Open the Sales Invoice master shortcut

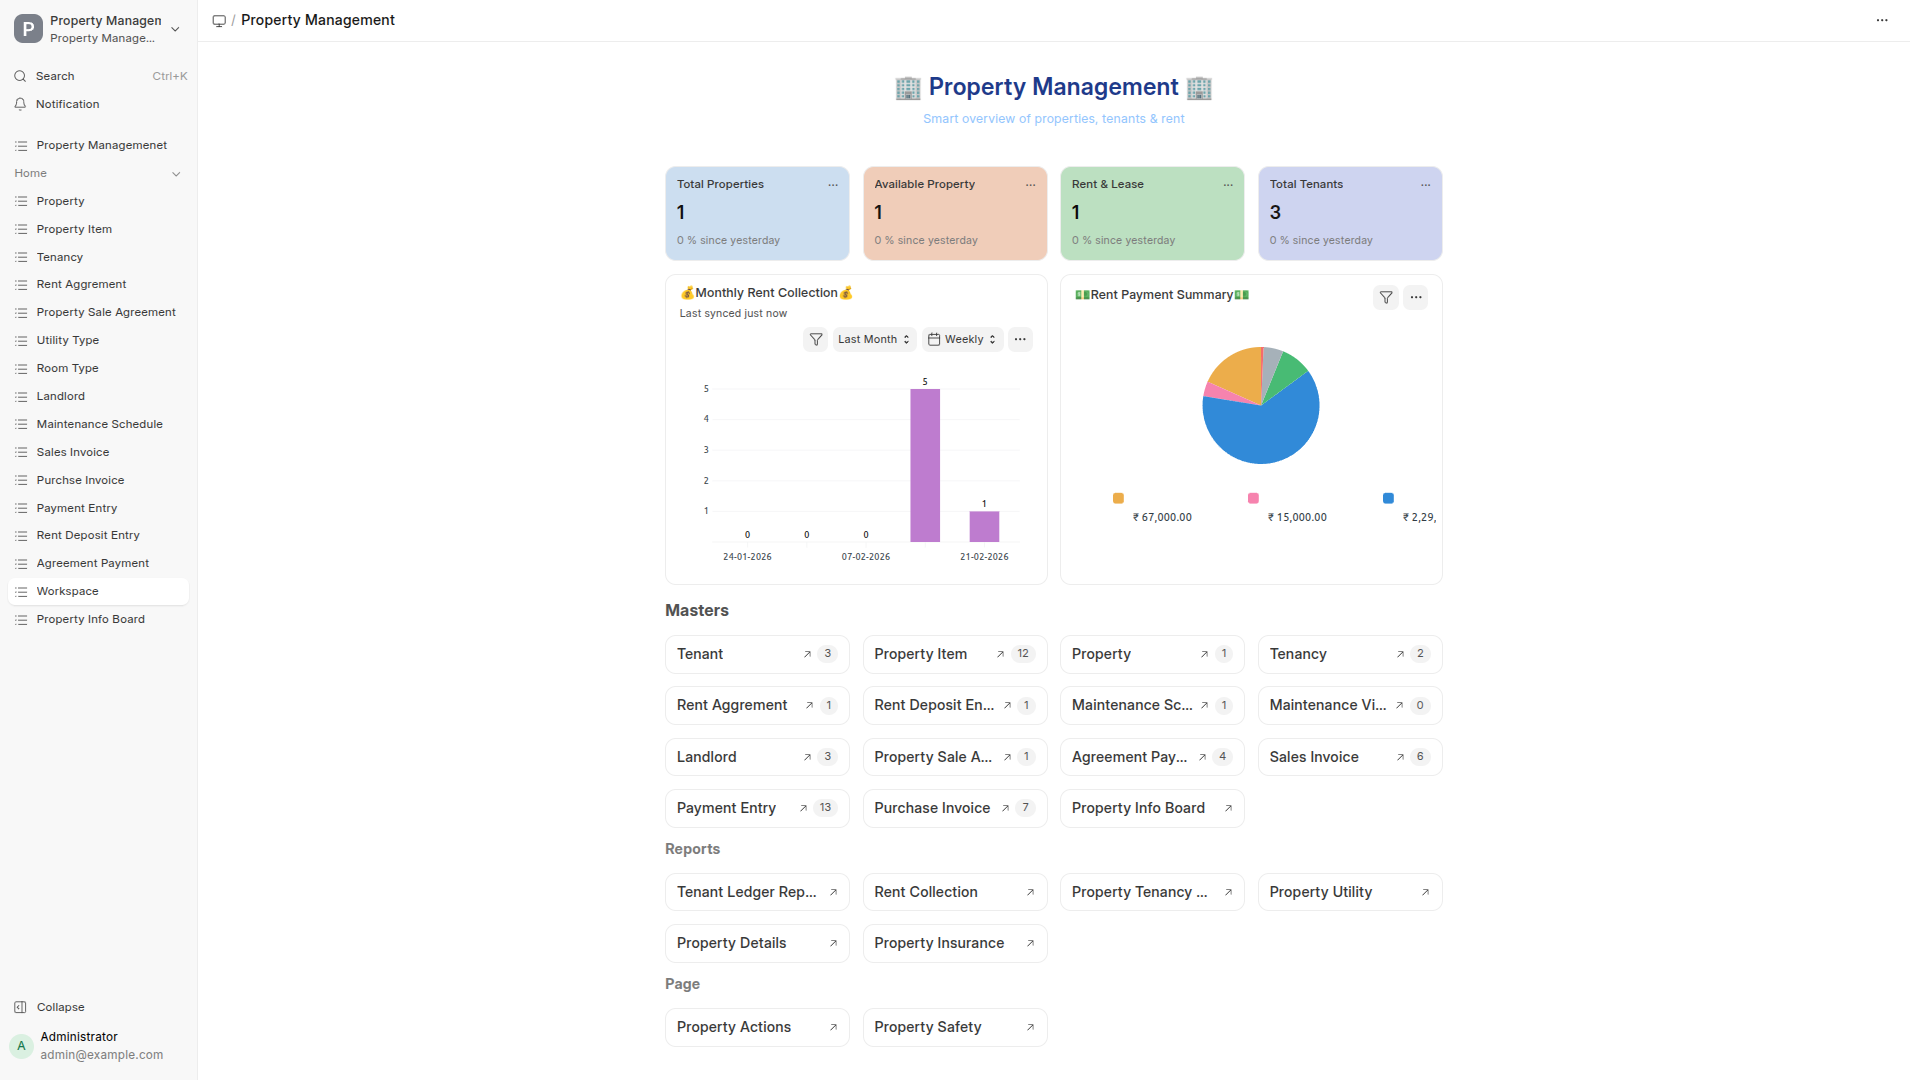pos(1350,757)
